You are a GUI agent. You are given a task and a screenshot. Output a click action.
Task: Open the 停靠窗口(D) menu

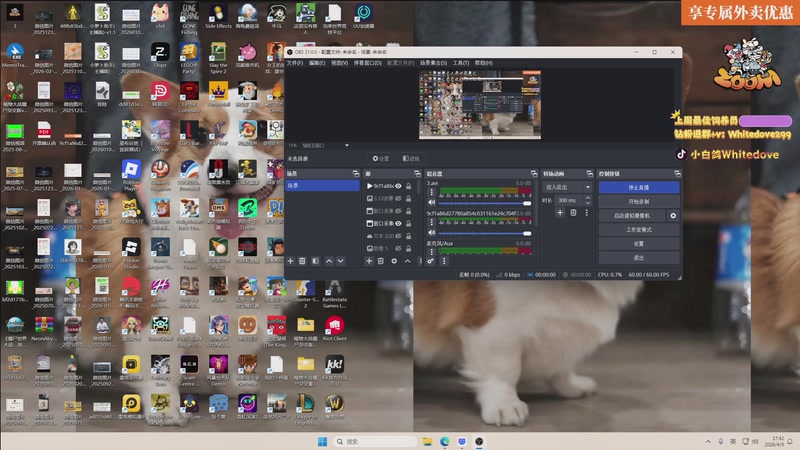click(x=367, y=63)
